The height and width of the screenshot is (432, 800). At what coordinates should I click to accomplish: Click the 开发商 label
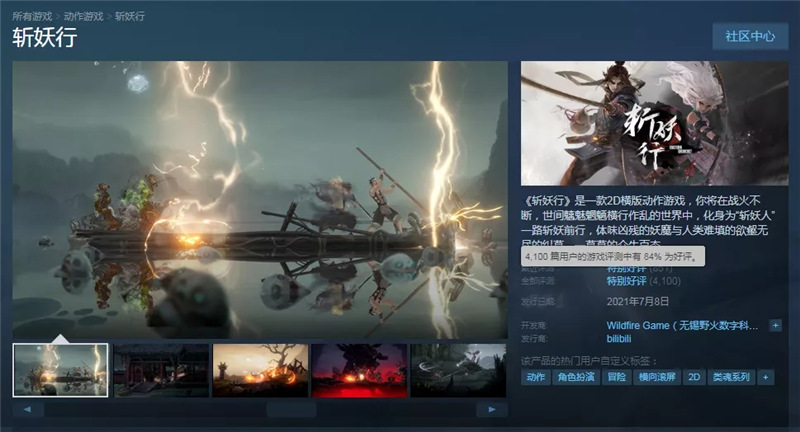click(x=534, y=325)
